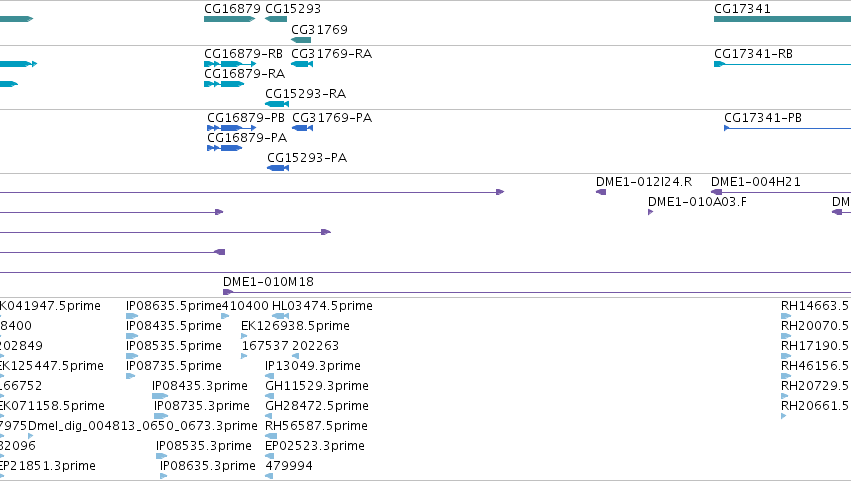Click the CG31769-PA protein glyph
The image size is (851, 481).
point(302,128)
